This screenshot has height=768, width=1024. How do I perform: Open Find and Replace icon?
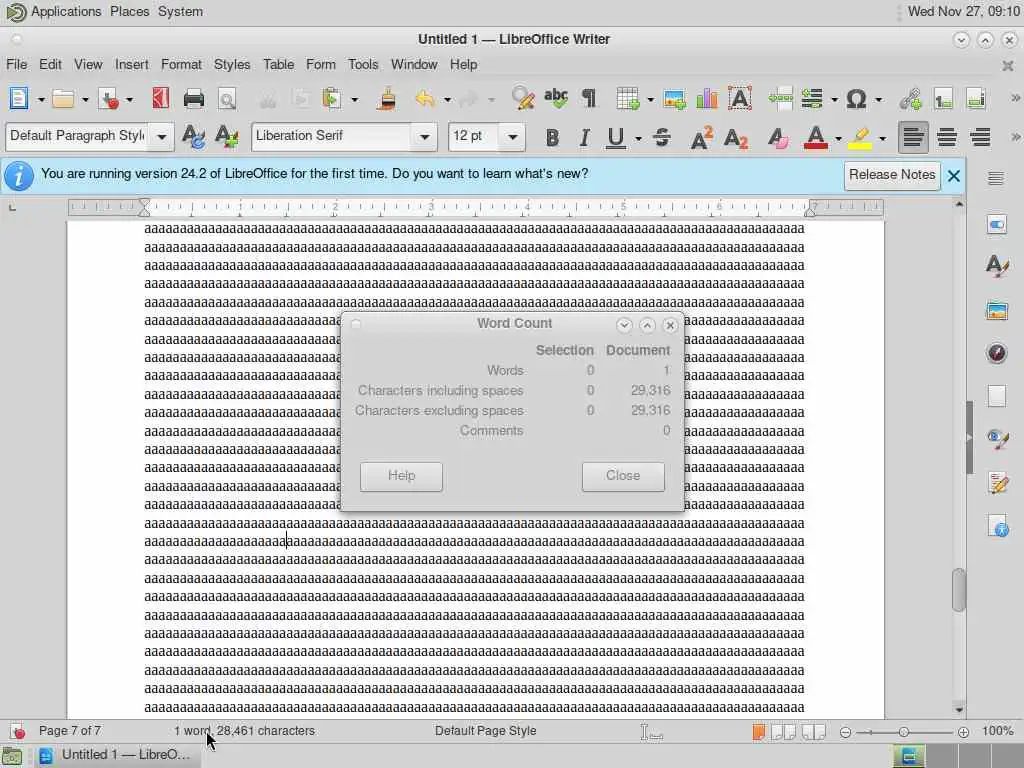click(522, 99)
